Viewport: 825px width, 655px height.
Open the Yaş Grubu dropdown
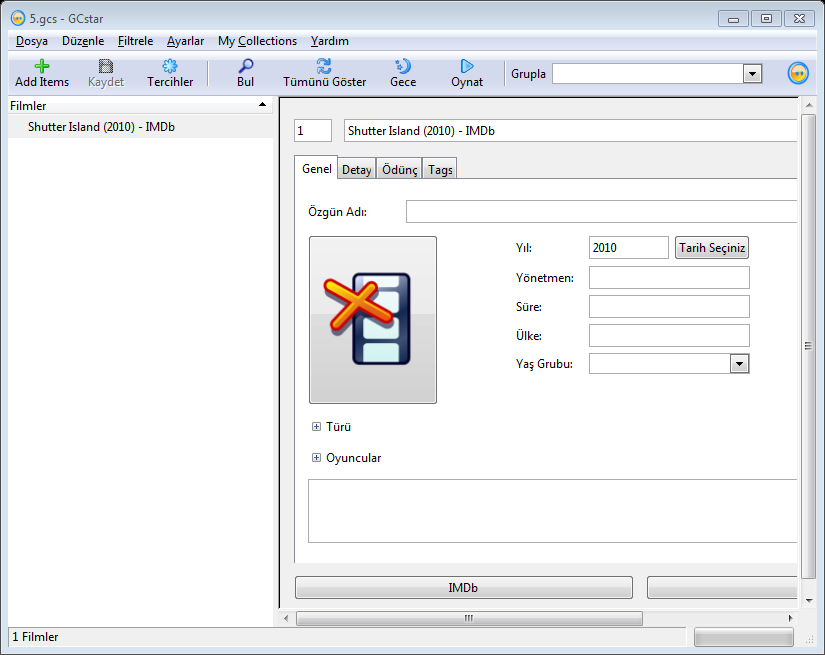pos(739,364)
